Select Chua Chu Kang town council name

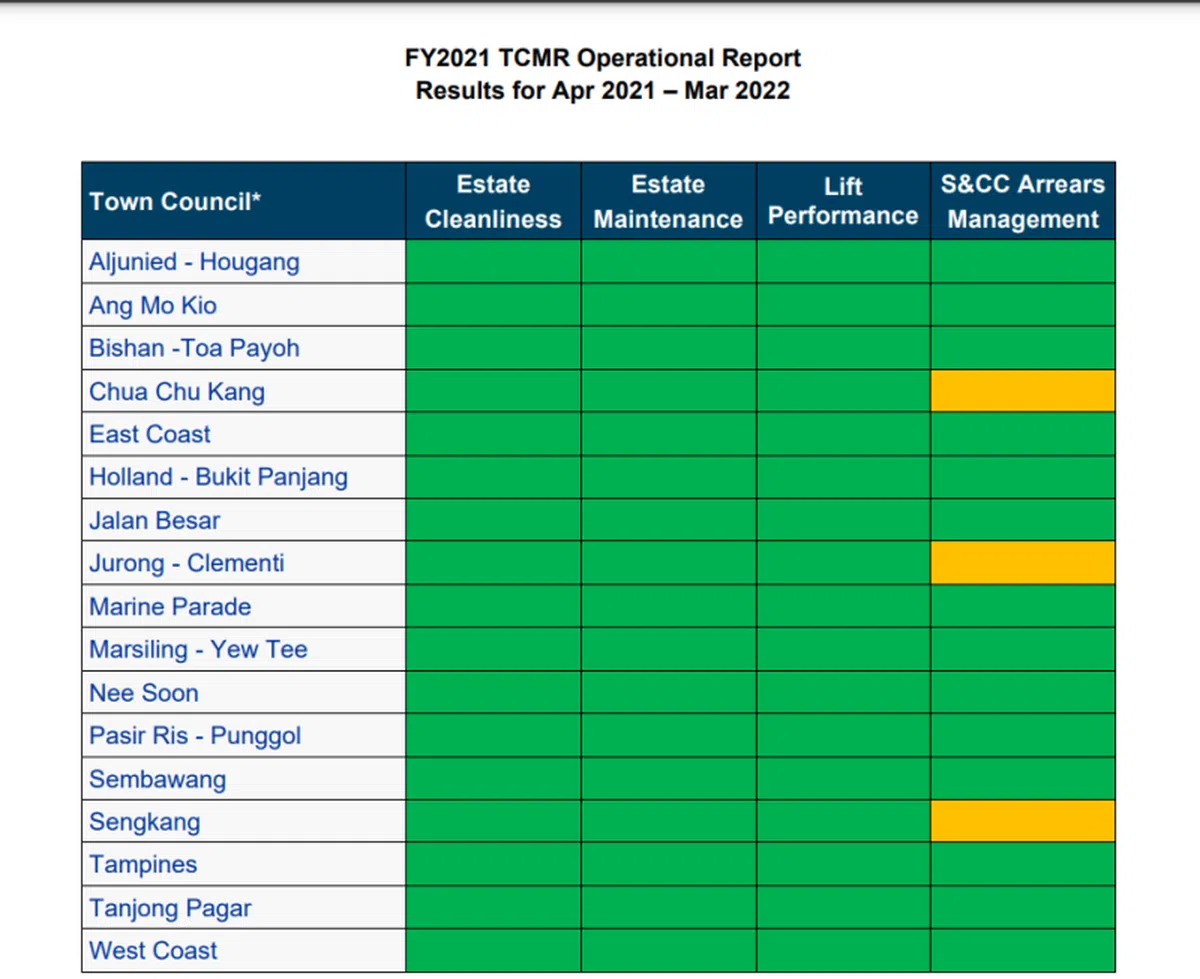(x=177, y=391)
